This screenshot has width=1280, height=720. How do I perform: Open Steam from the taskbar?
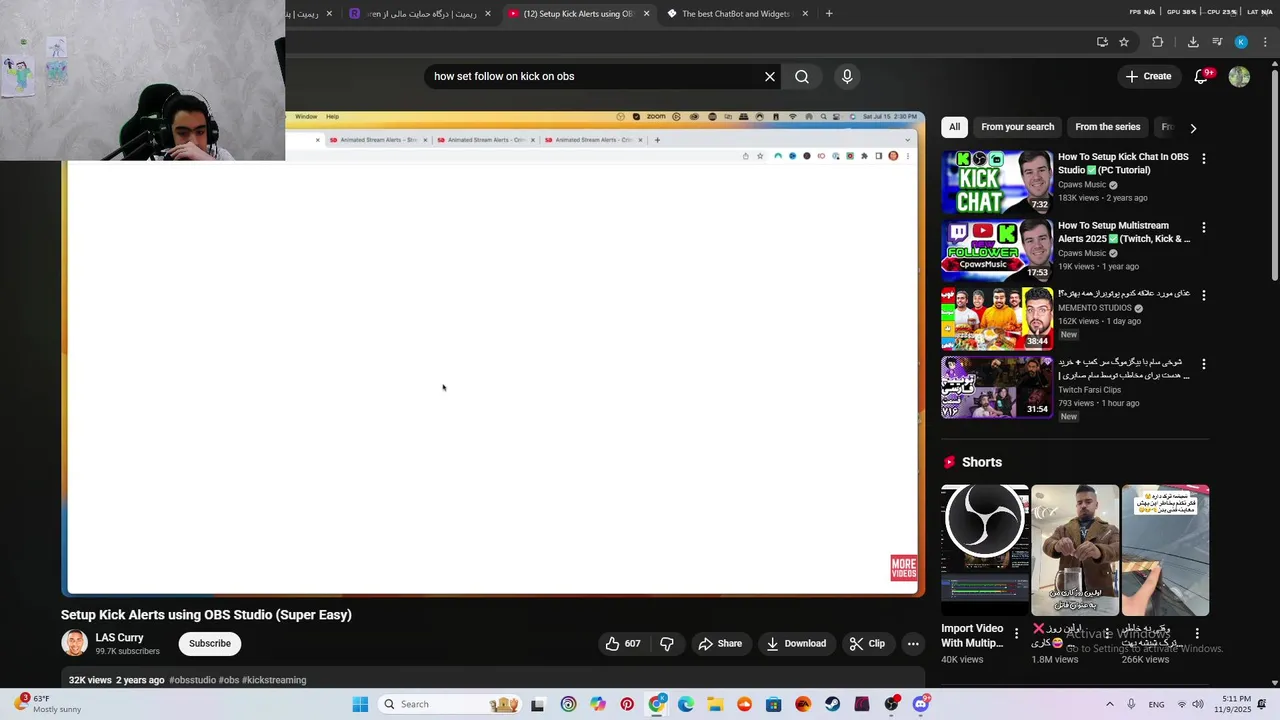tap(832, 704)
